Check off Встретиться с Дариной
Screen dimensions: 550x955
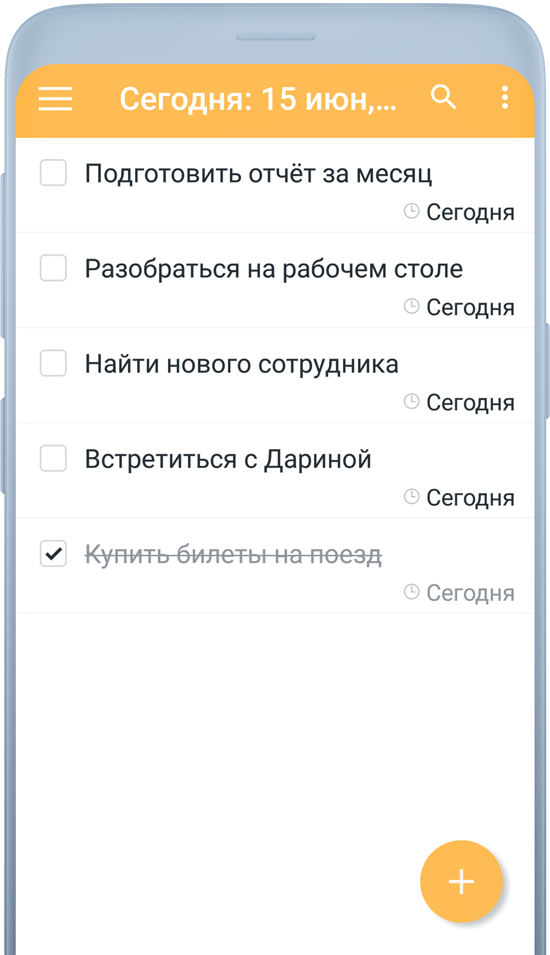[x=53, y=458]
